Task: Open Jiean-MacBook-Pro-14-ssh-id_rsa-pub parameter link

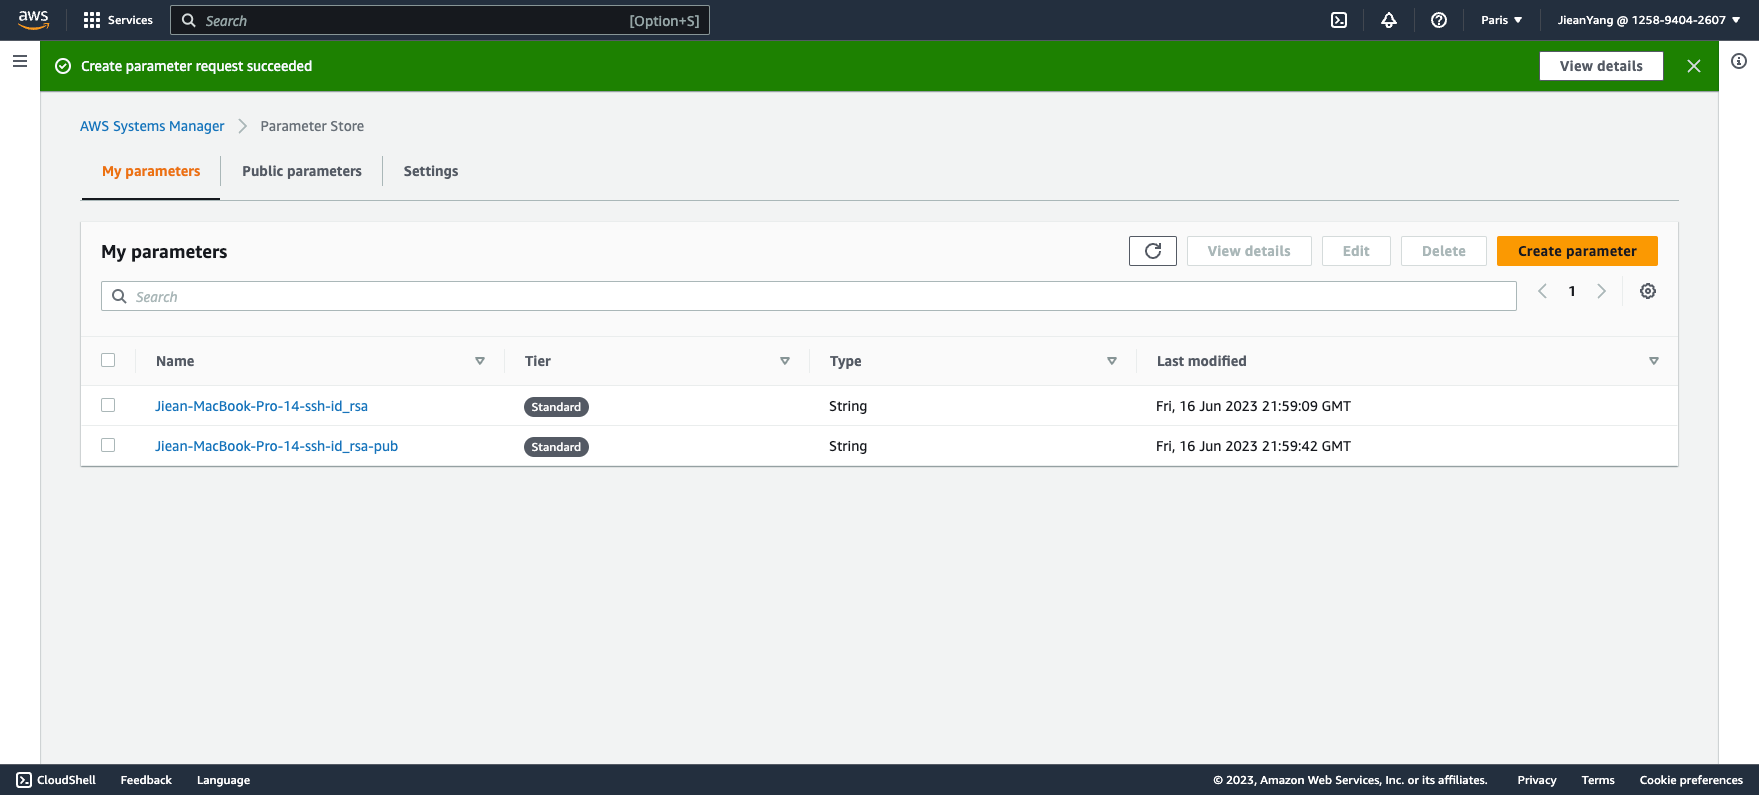Action: point(276,446)
